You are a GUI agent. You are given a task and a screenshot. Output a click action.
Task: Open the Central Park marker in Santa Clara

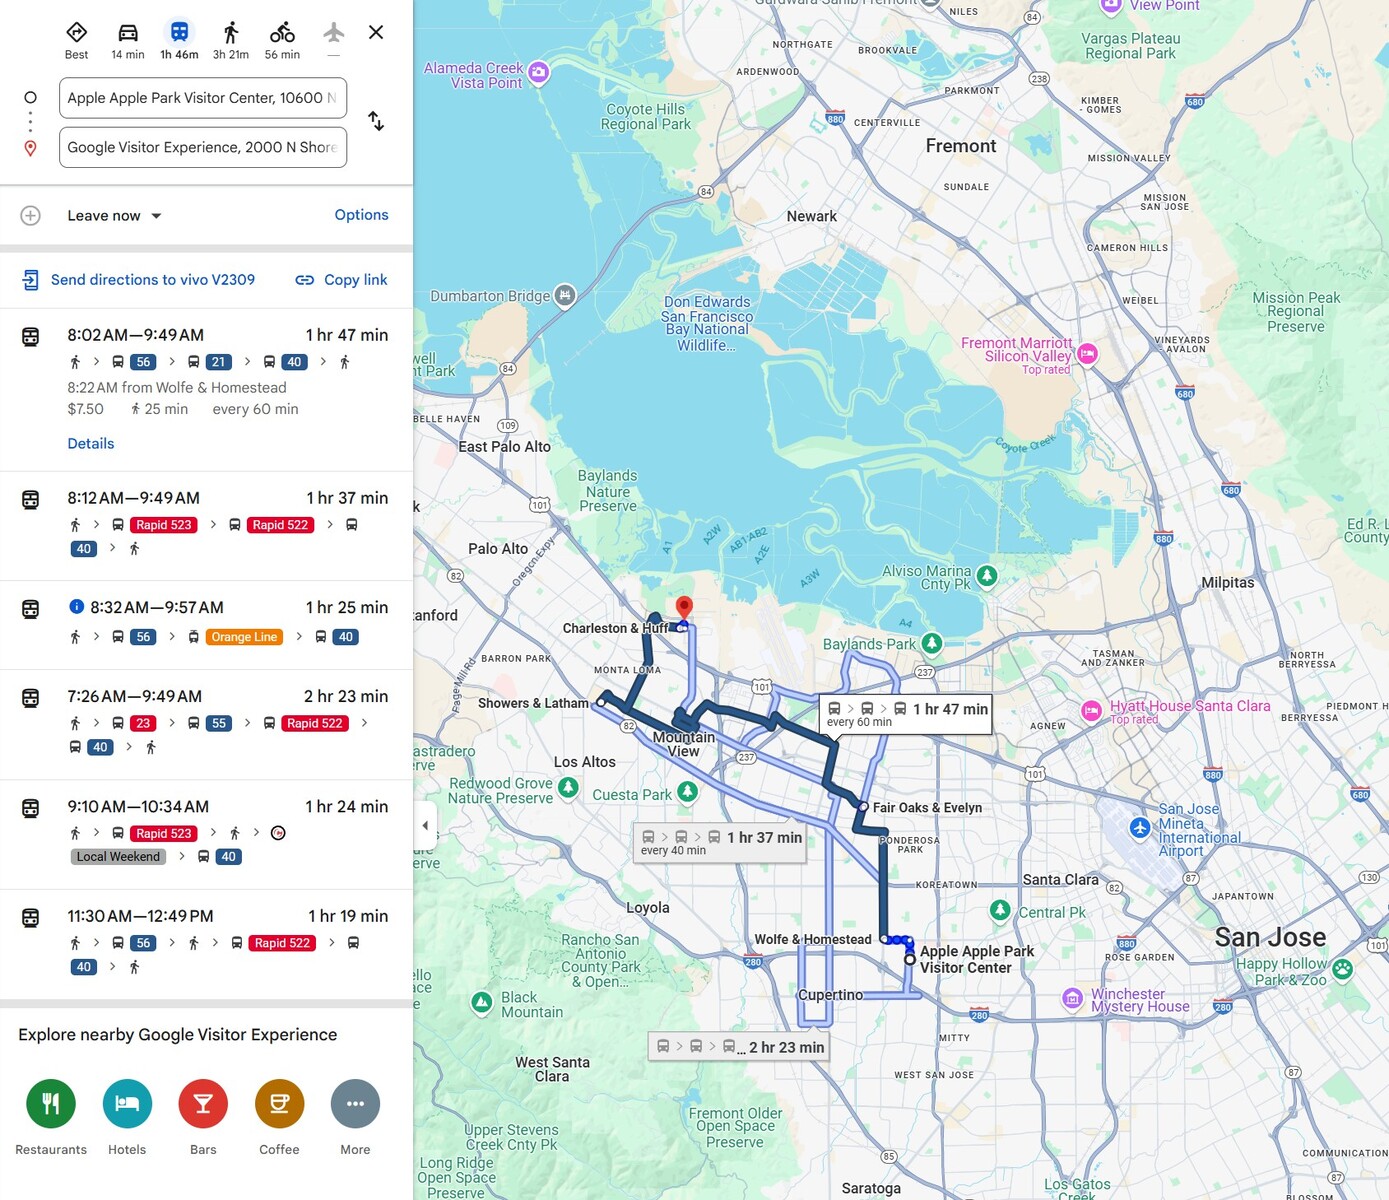1000,910
